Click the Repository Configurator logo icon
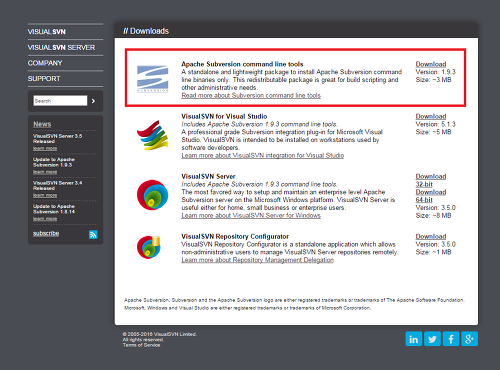 (149, 247)
